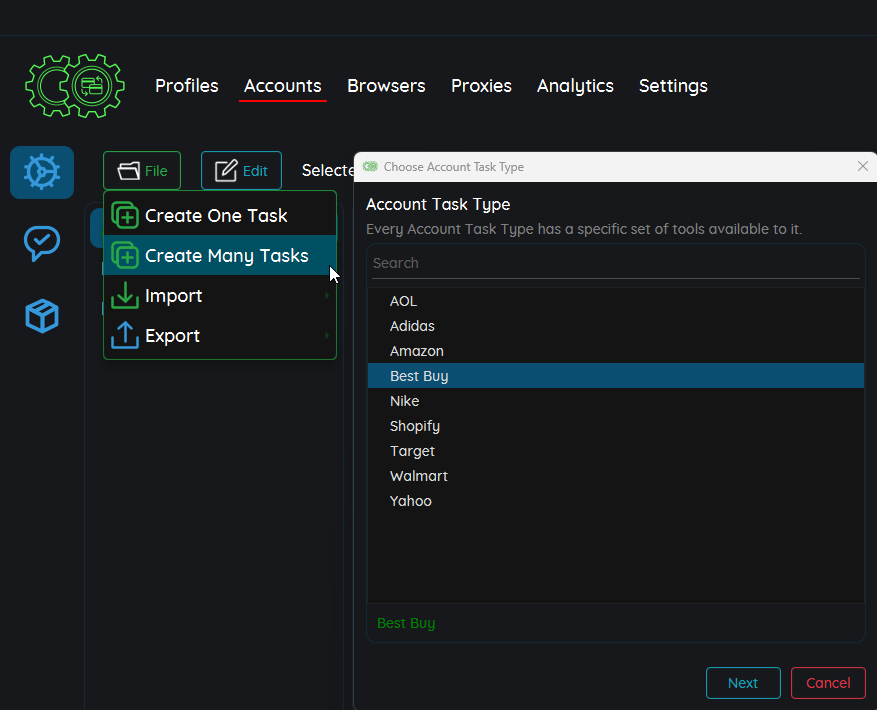Expand the Import submenu arrow
This screenshot has height=710, width=877.
pos(327,296)
